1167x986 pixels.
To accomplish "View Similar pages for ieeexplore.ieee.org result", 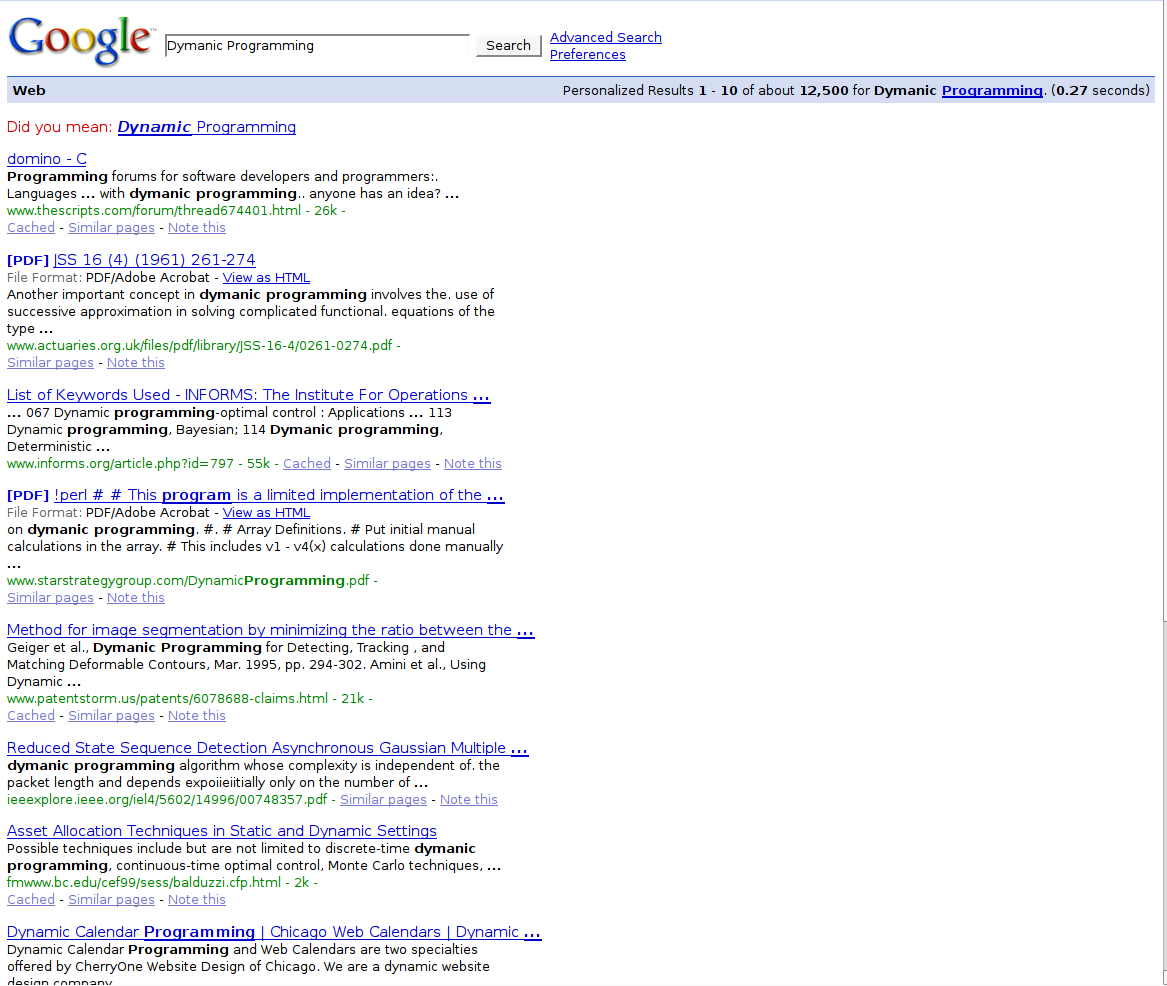I will [x=383, y=800].
